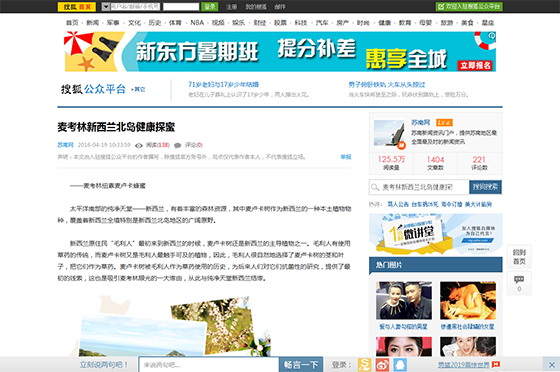
Task: Open the 新闻 news channel
Action: (x=92, y=22)
